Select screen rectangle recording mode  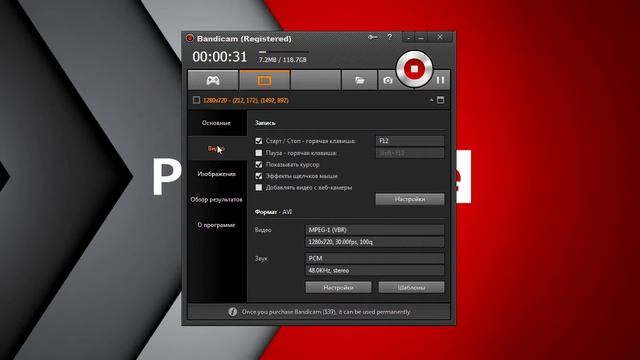click(x=264, y=80)
